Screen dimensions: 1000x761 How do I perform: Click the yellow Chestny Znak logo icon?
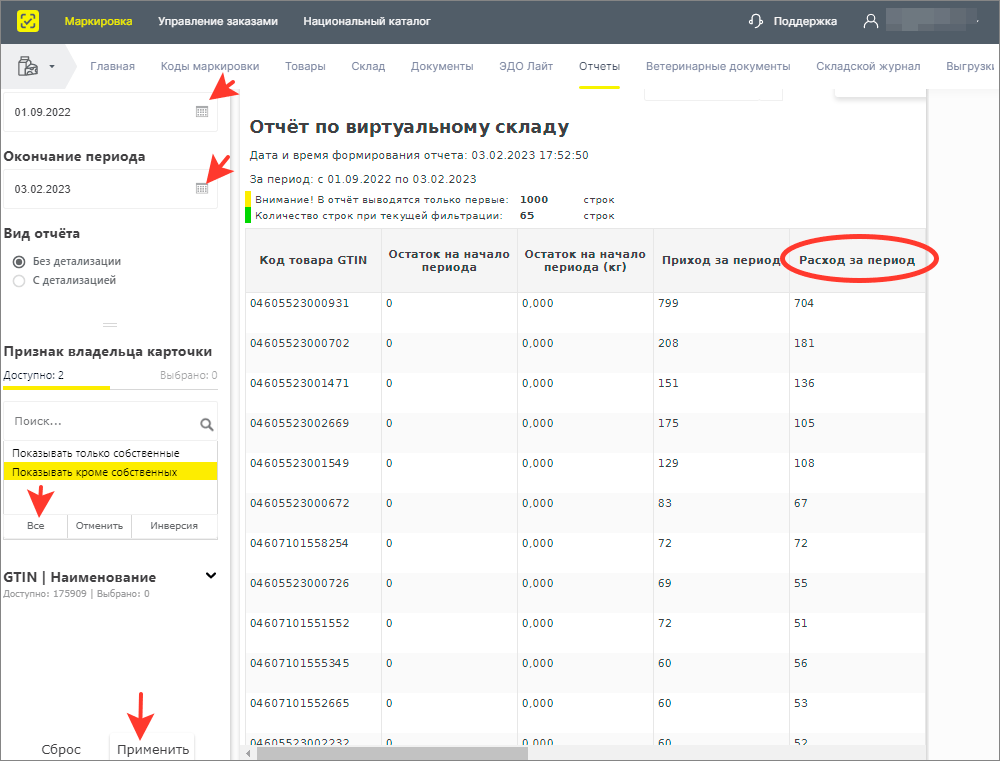pos(27,21)
